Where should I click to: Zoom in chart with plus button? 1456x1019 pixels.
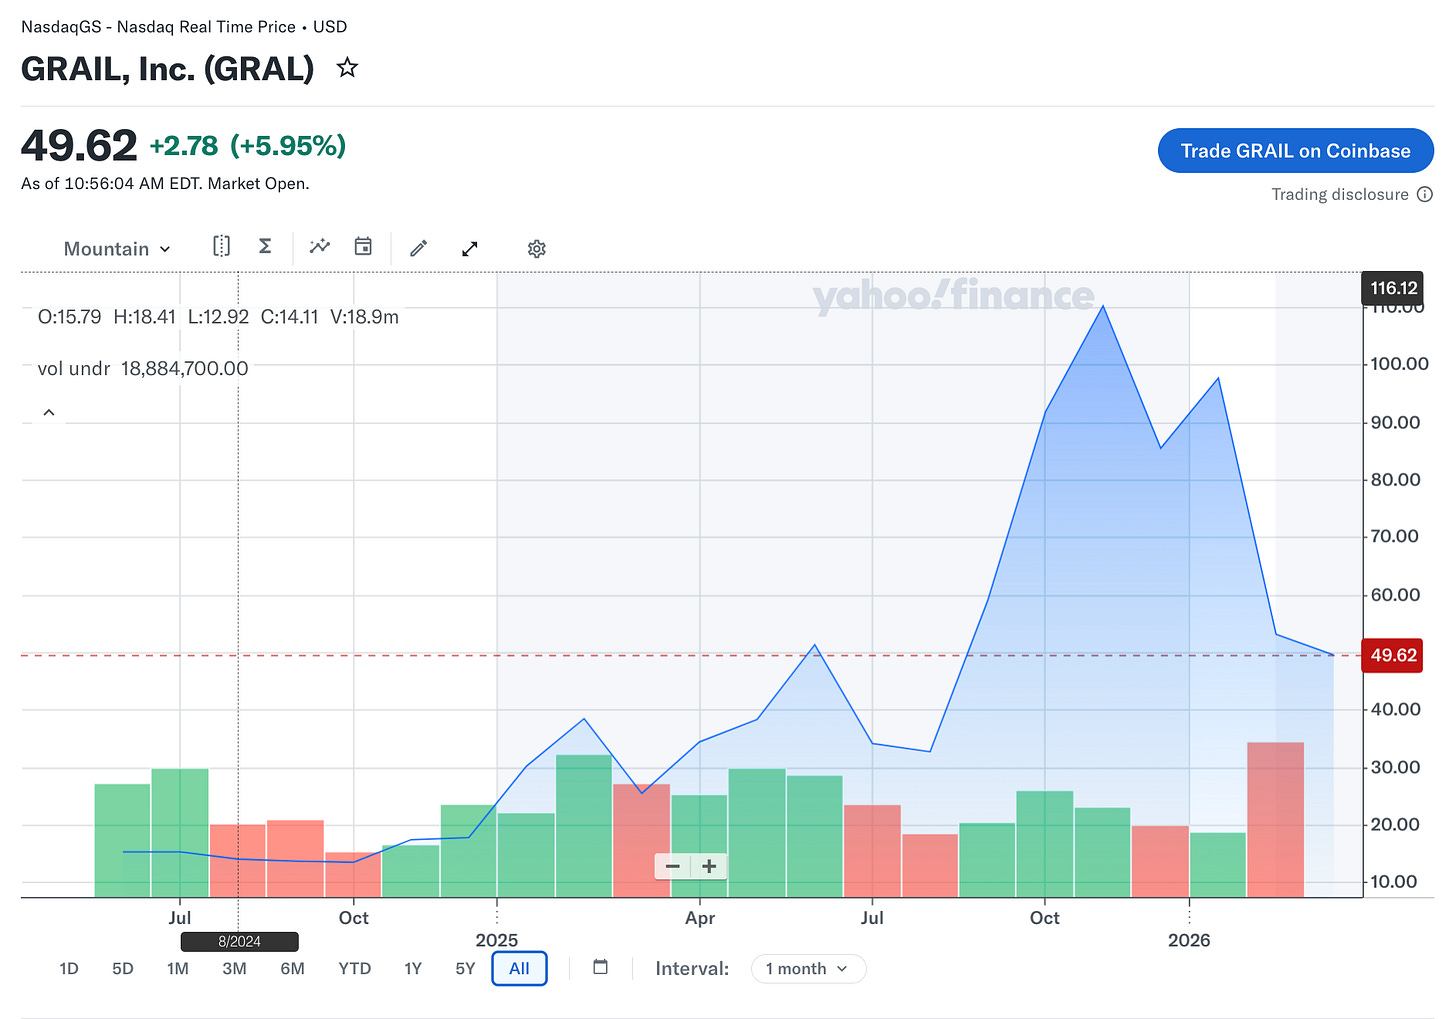(x=709, y=866)
